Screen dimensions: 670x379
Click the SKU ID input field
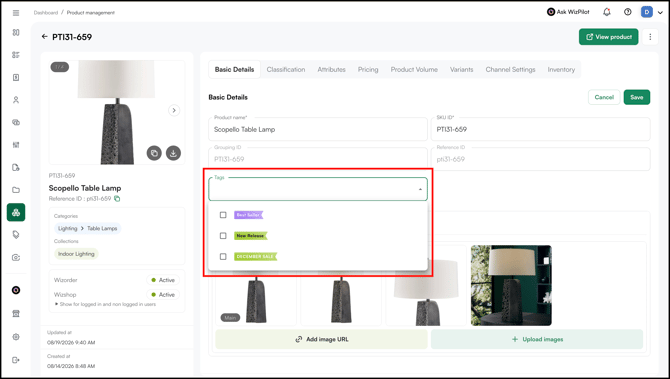pyautogui.click(x=541, y=129)
